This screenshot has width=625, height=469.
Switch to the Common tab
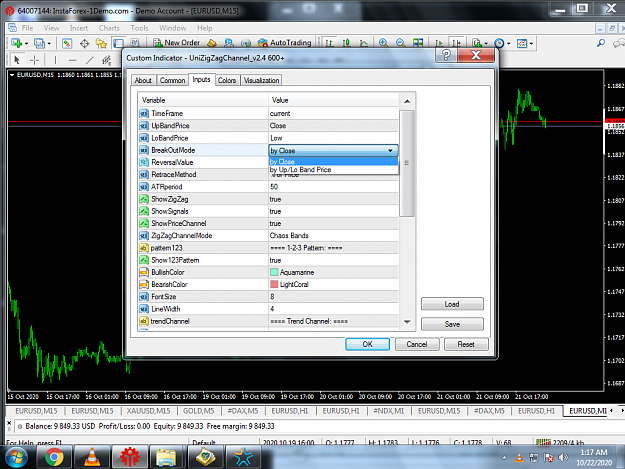172,80
